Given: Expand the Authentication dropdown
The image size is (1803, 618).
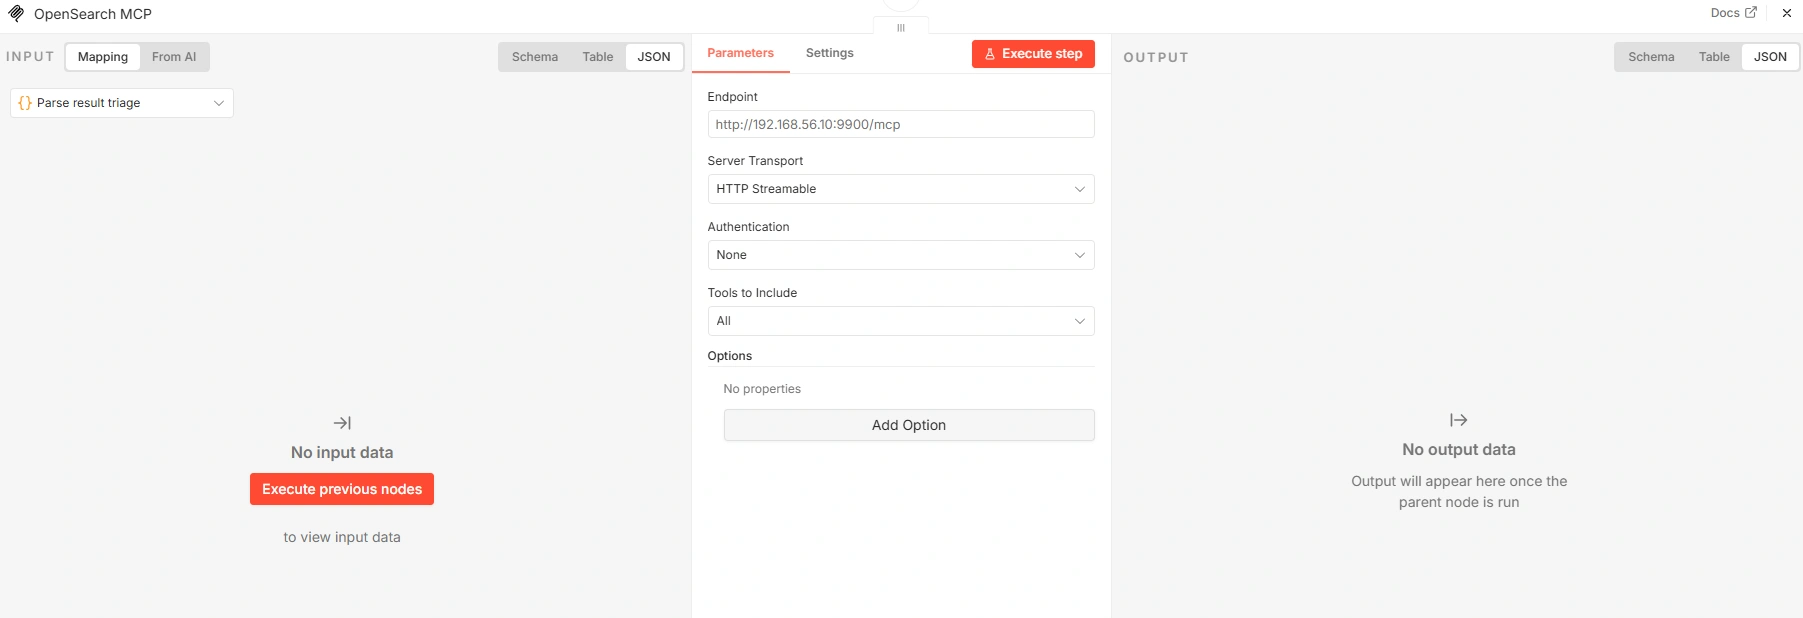Looking at the screenshot, I should pos(900,255).
